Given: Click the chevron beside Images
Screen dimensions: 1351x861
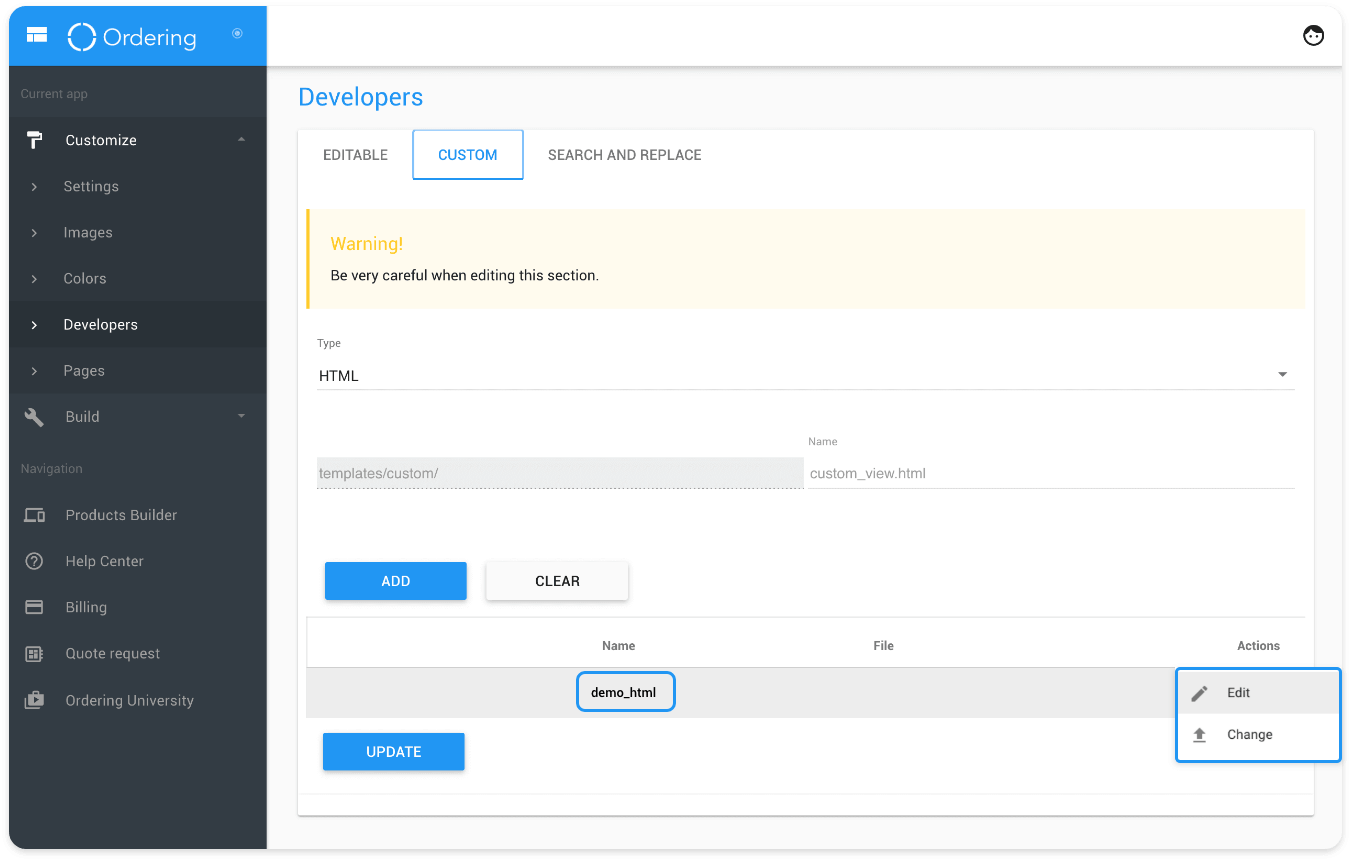Looking at the screenshot, I should coord(34,233).
